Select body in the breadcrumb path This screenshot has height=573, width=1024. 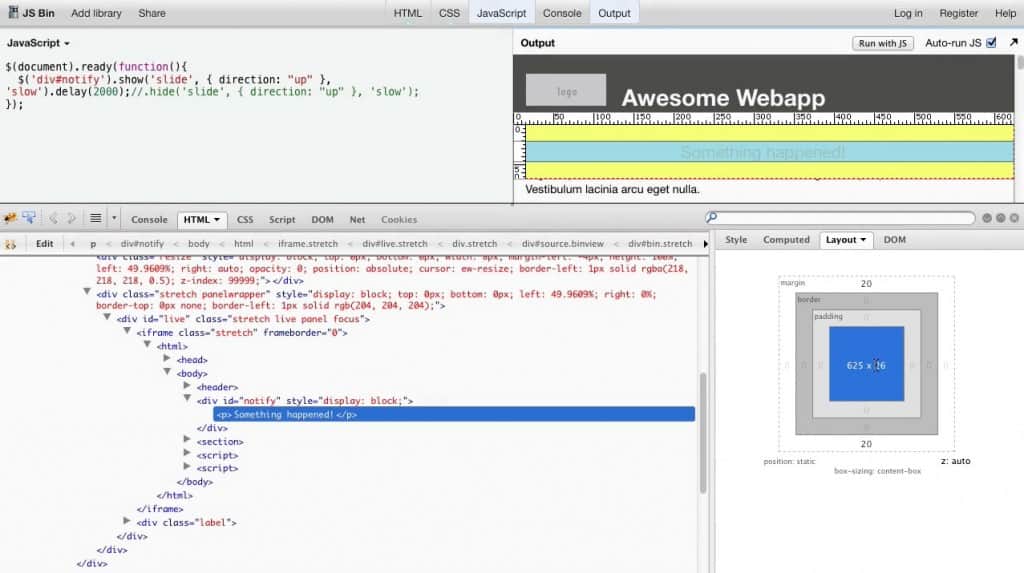199,244
